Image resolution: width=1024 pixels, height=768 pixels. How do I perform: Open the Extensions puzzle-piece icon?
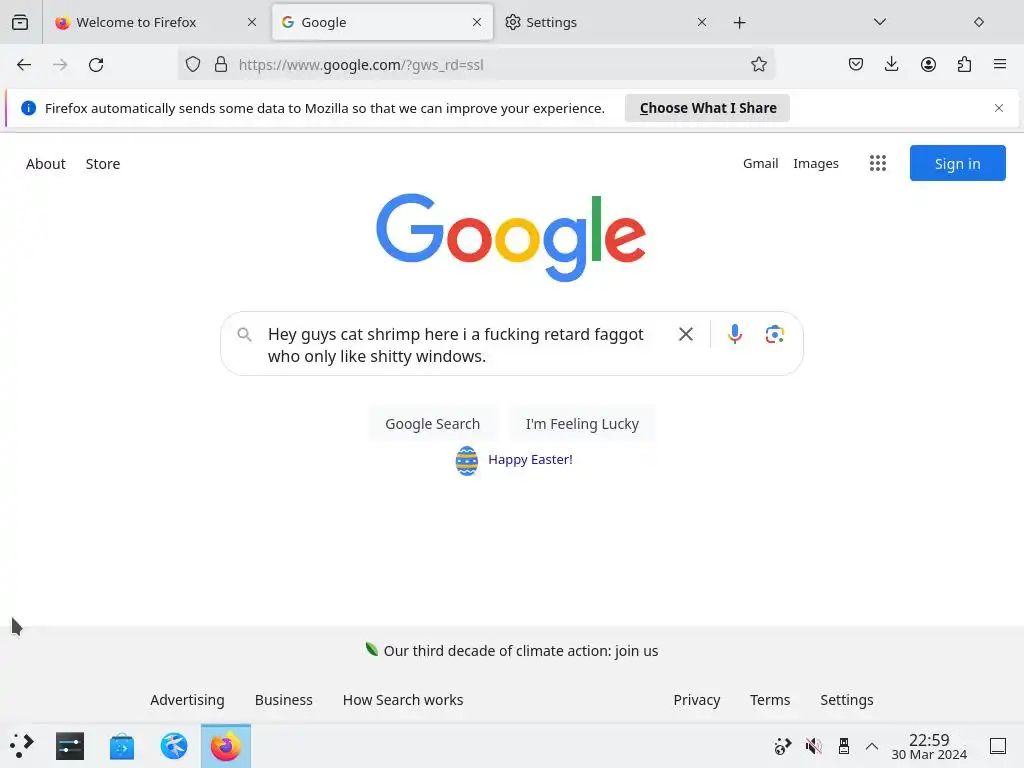[x=964, y=64]
